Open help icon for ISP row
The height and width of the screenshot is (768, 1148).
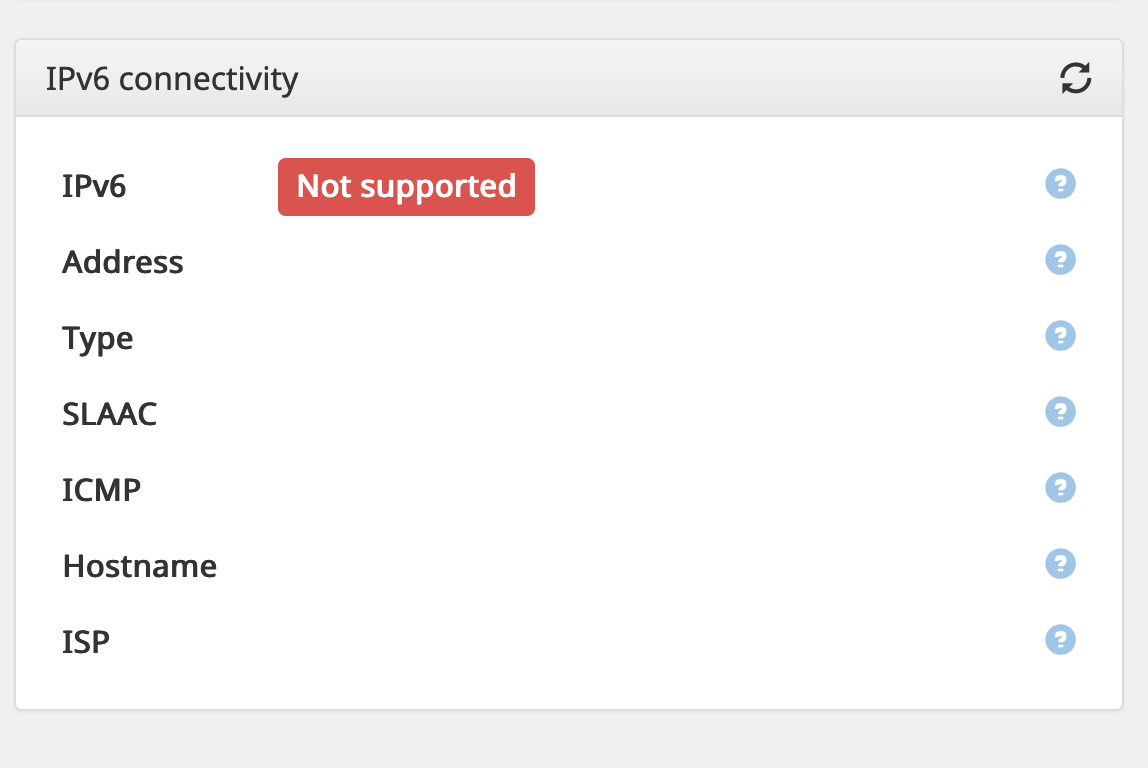pos(1060,640)
